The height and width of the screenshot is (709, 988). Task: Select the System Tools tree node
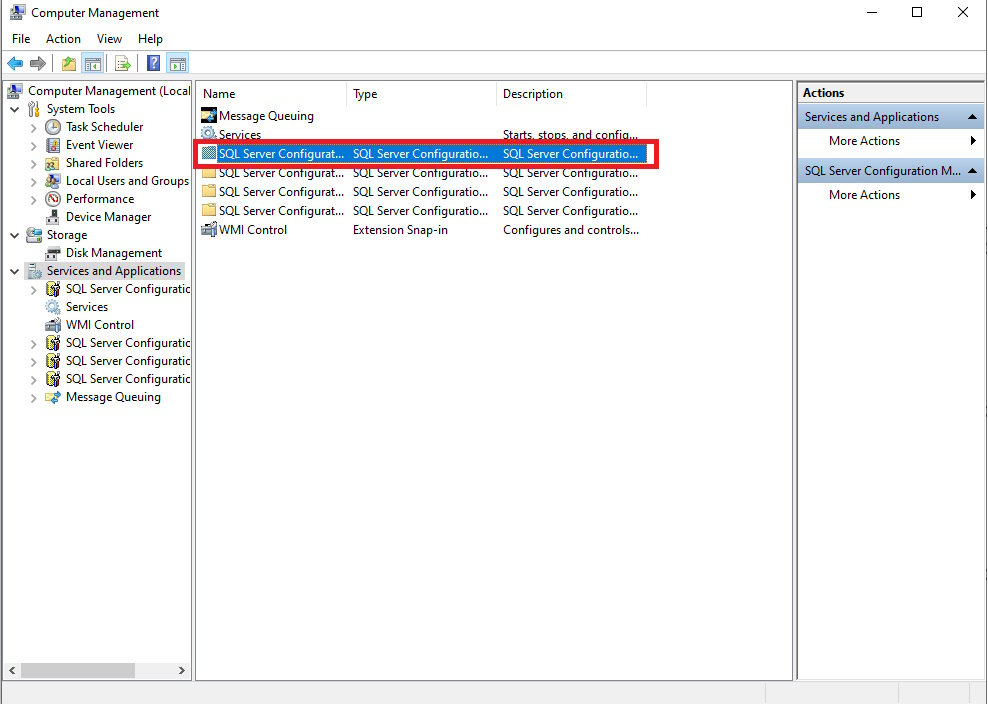pos(81,109)
